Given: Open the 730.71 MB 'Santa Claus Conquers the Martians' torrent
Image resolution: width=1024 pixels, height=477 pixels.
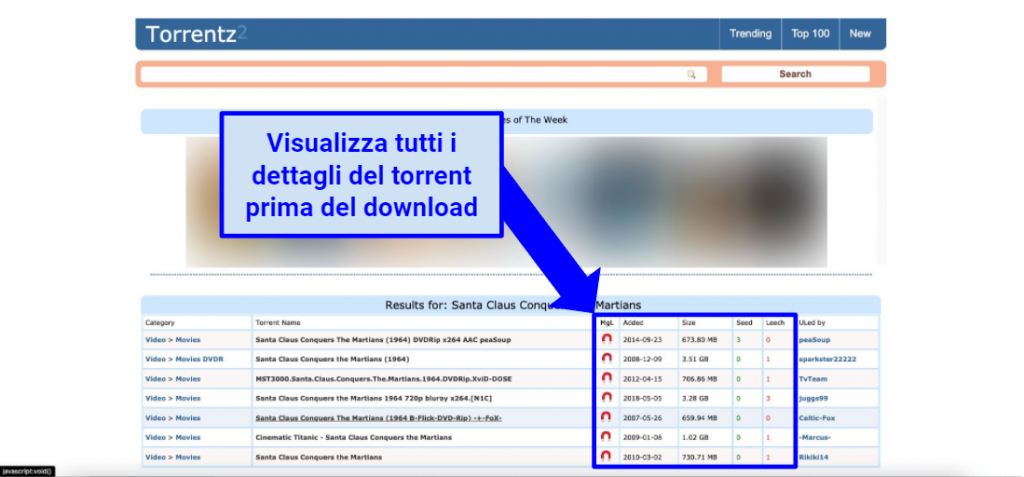Looking at the screenshot, I should pos(319,457).
